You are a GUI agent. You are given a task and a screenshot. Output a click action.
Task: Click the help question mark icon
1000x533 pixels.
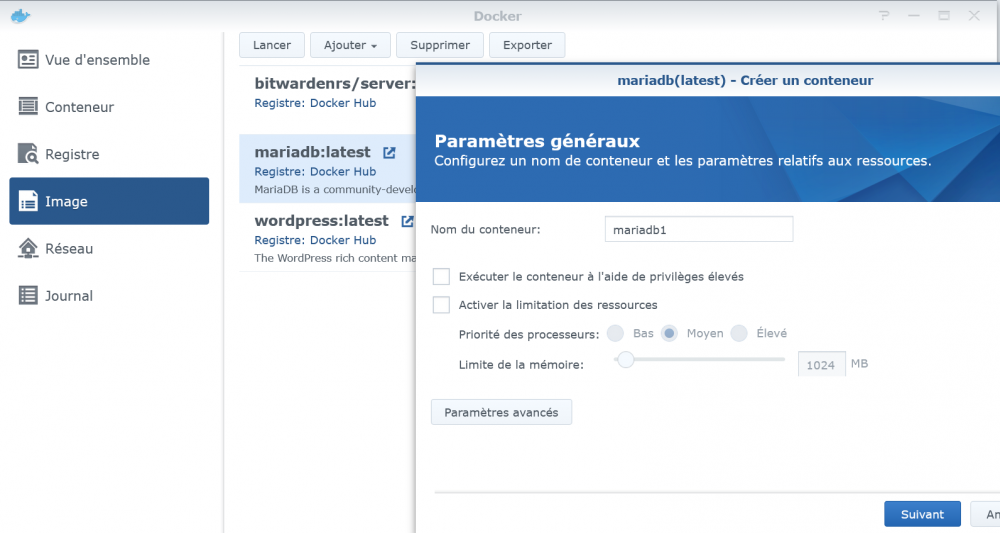884,16
